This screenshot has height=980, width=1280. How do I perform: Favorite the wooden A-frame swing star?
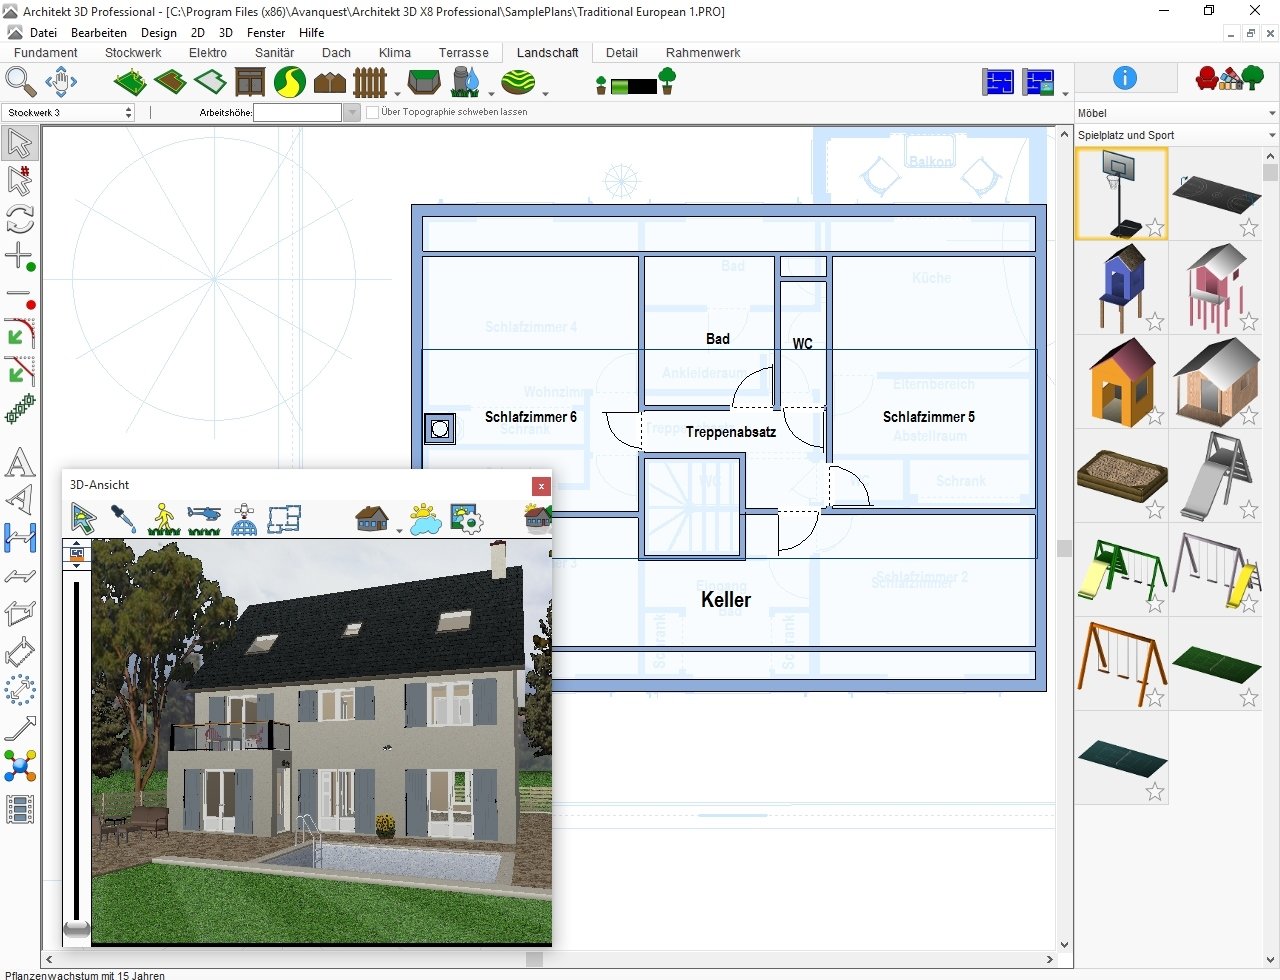point(1155,698)
